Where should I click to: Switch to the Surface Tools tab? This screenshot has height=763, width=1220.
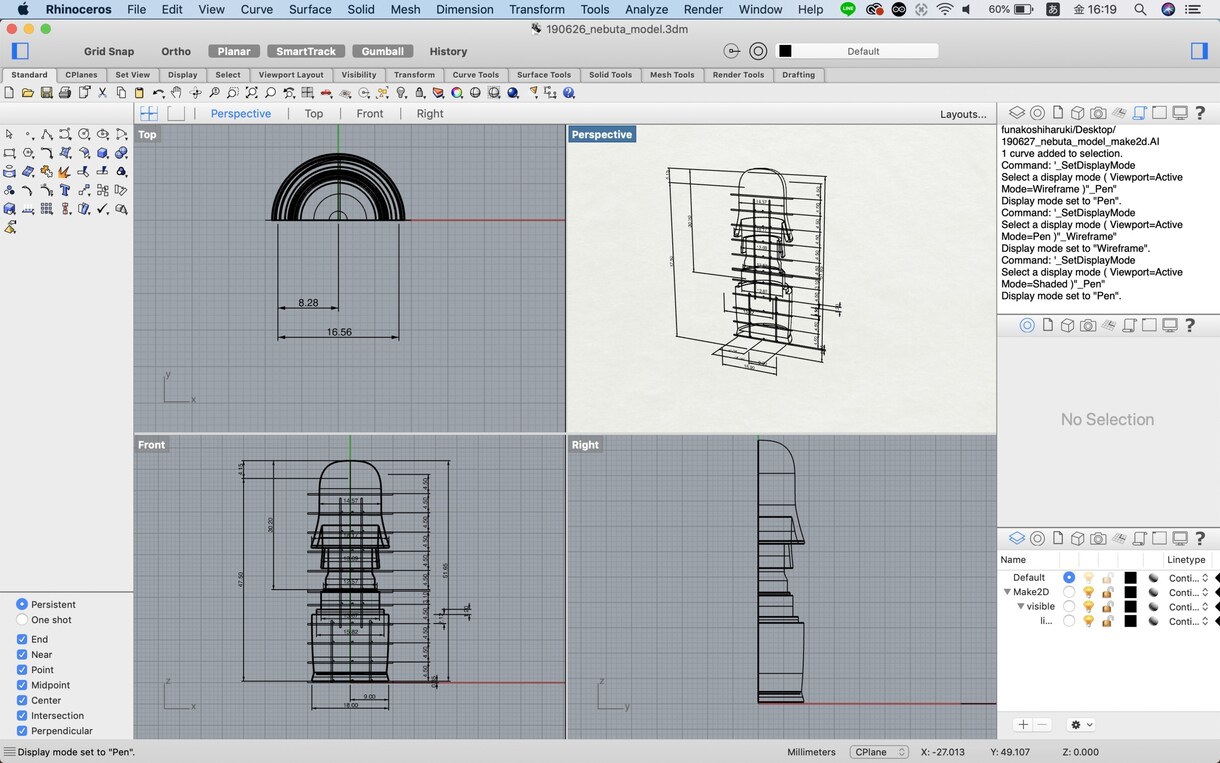click(544, 75)
